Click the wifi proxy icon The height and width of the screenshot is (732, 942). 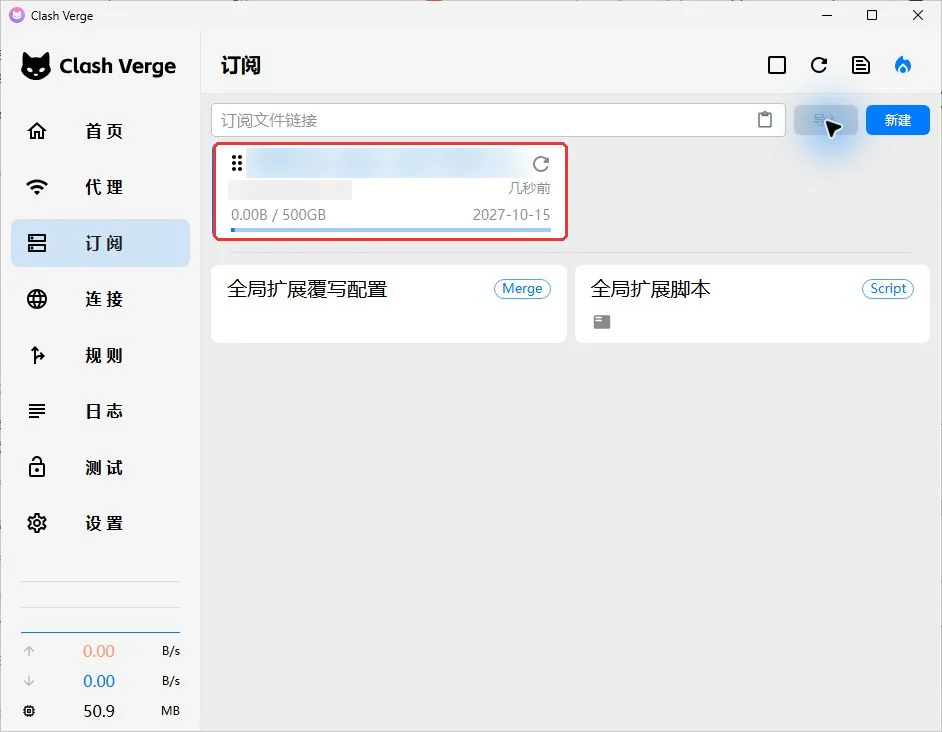37,187
